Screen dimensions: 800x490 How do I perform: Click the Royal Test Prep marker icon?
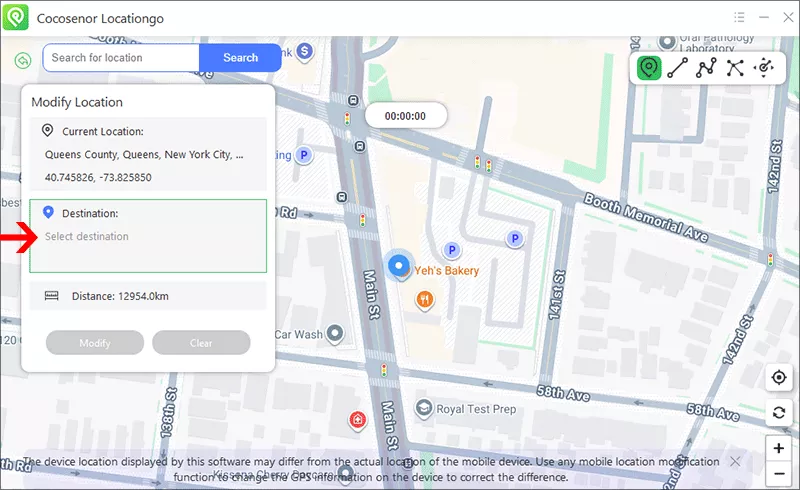(423, 409)
